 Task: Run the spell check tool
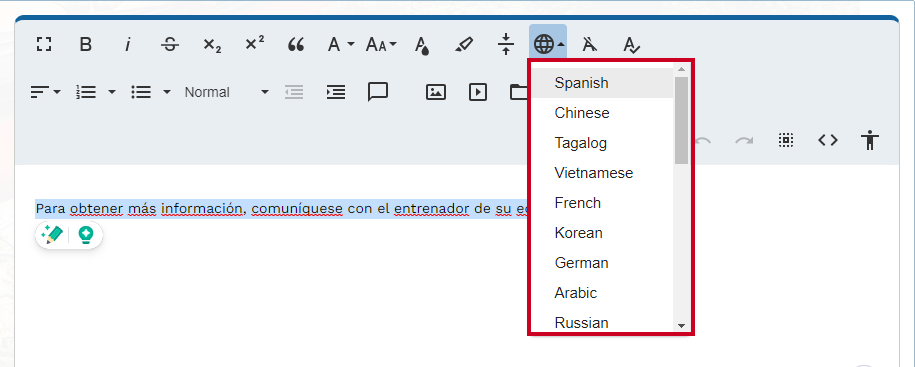click(632, 44)
